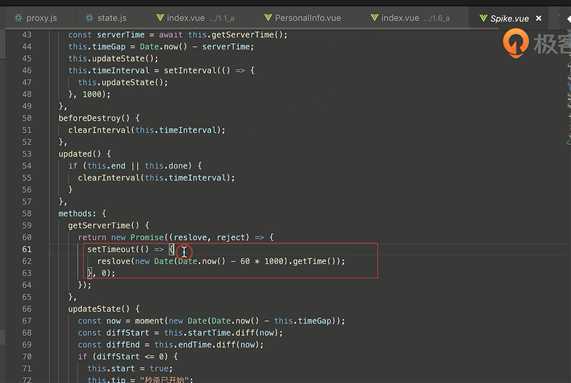Click line number 61 in the gutter

tap(27, 249)
